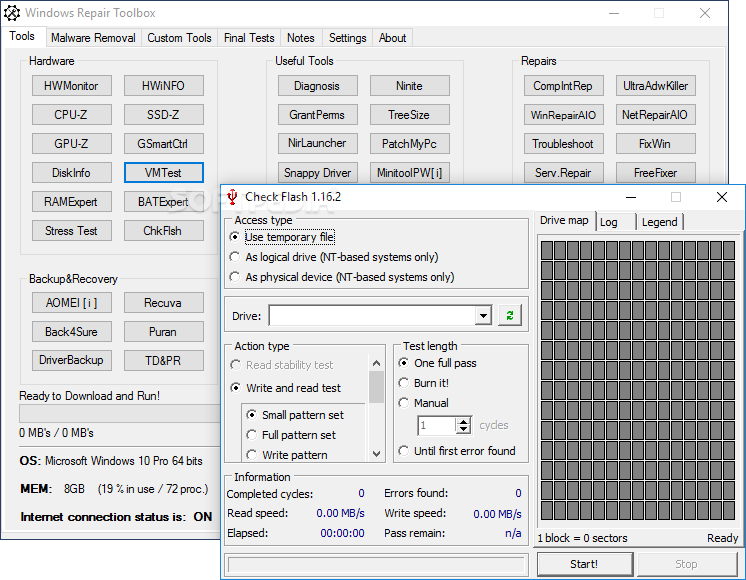The width and height of the screenshot is (746, 580).
Task: Click the Back4Sure button
Action: (72, 332)
